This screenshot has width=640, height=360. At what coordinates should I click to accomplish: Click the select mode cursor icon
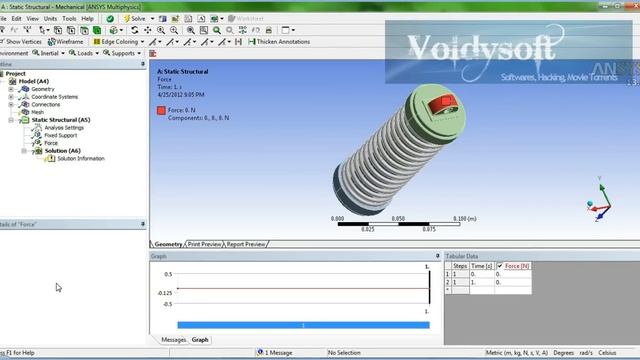coord(42,30)
